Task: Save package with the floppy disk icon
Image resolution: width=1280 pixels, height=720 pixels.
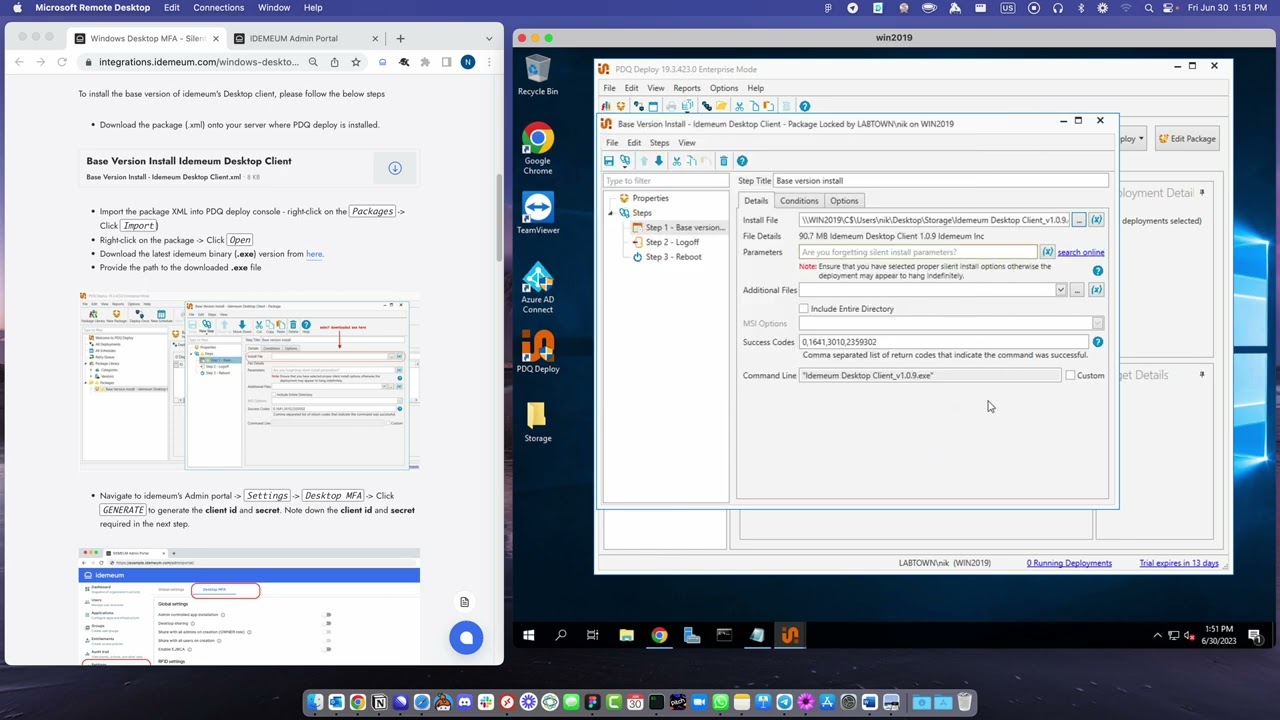Action: 608,161
